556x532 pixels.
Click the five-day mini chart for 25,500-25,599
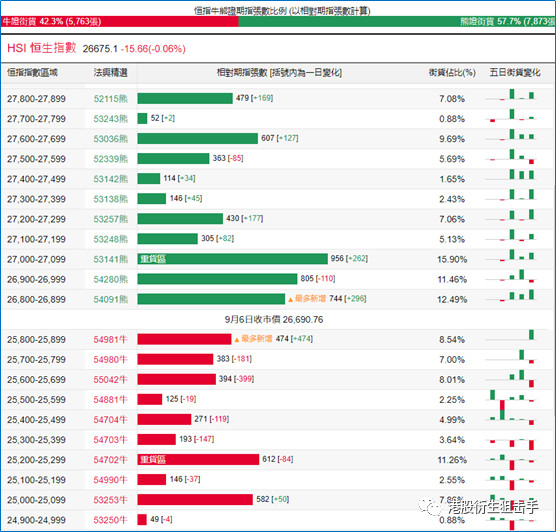tap(511, 400)
